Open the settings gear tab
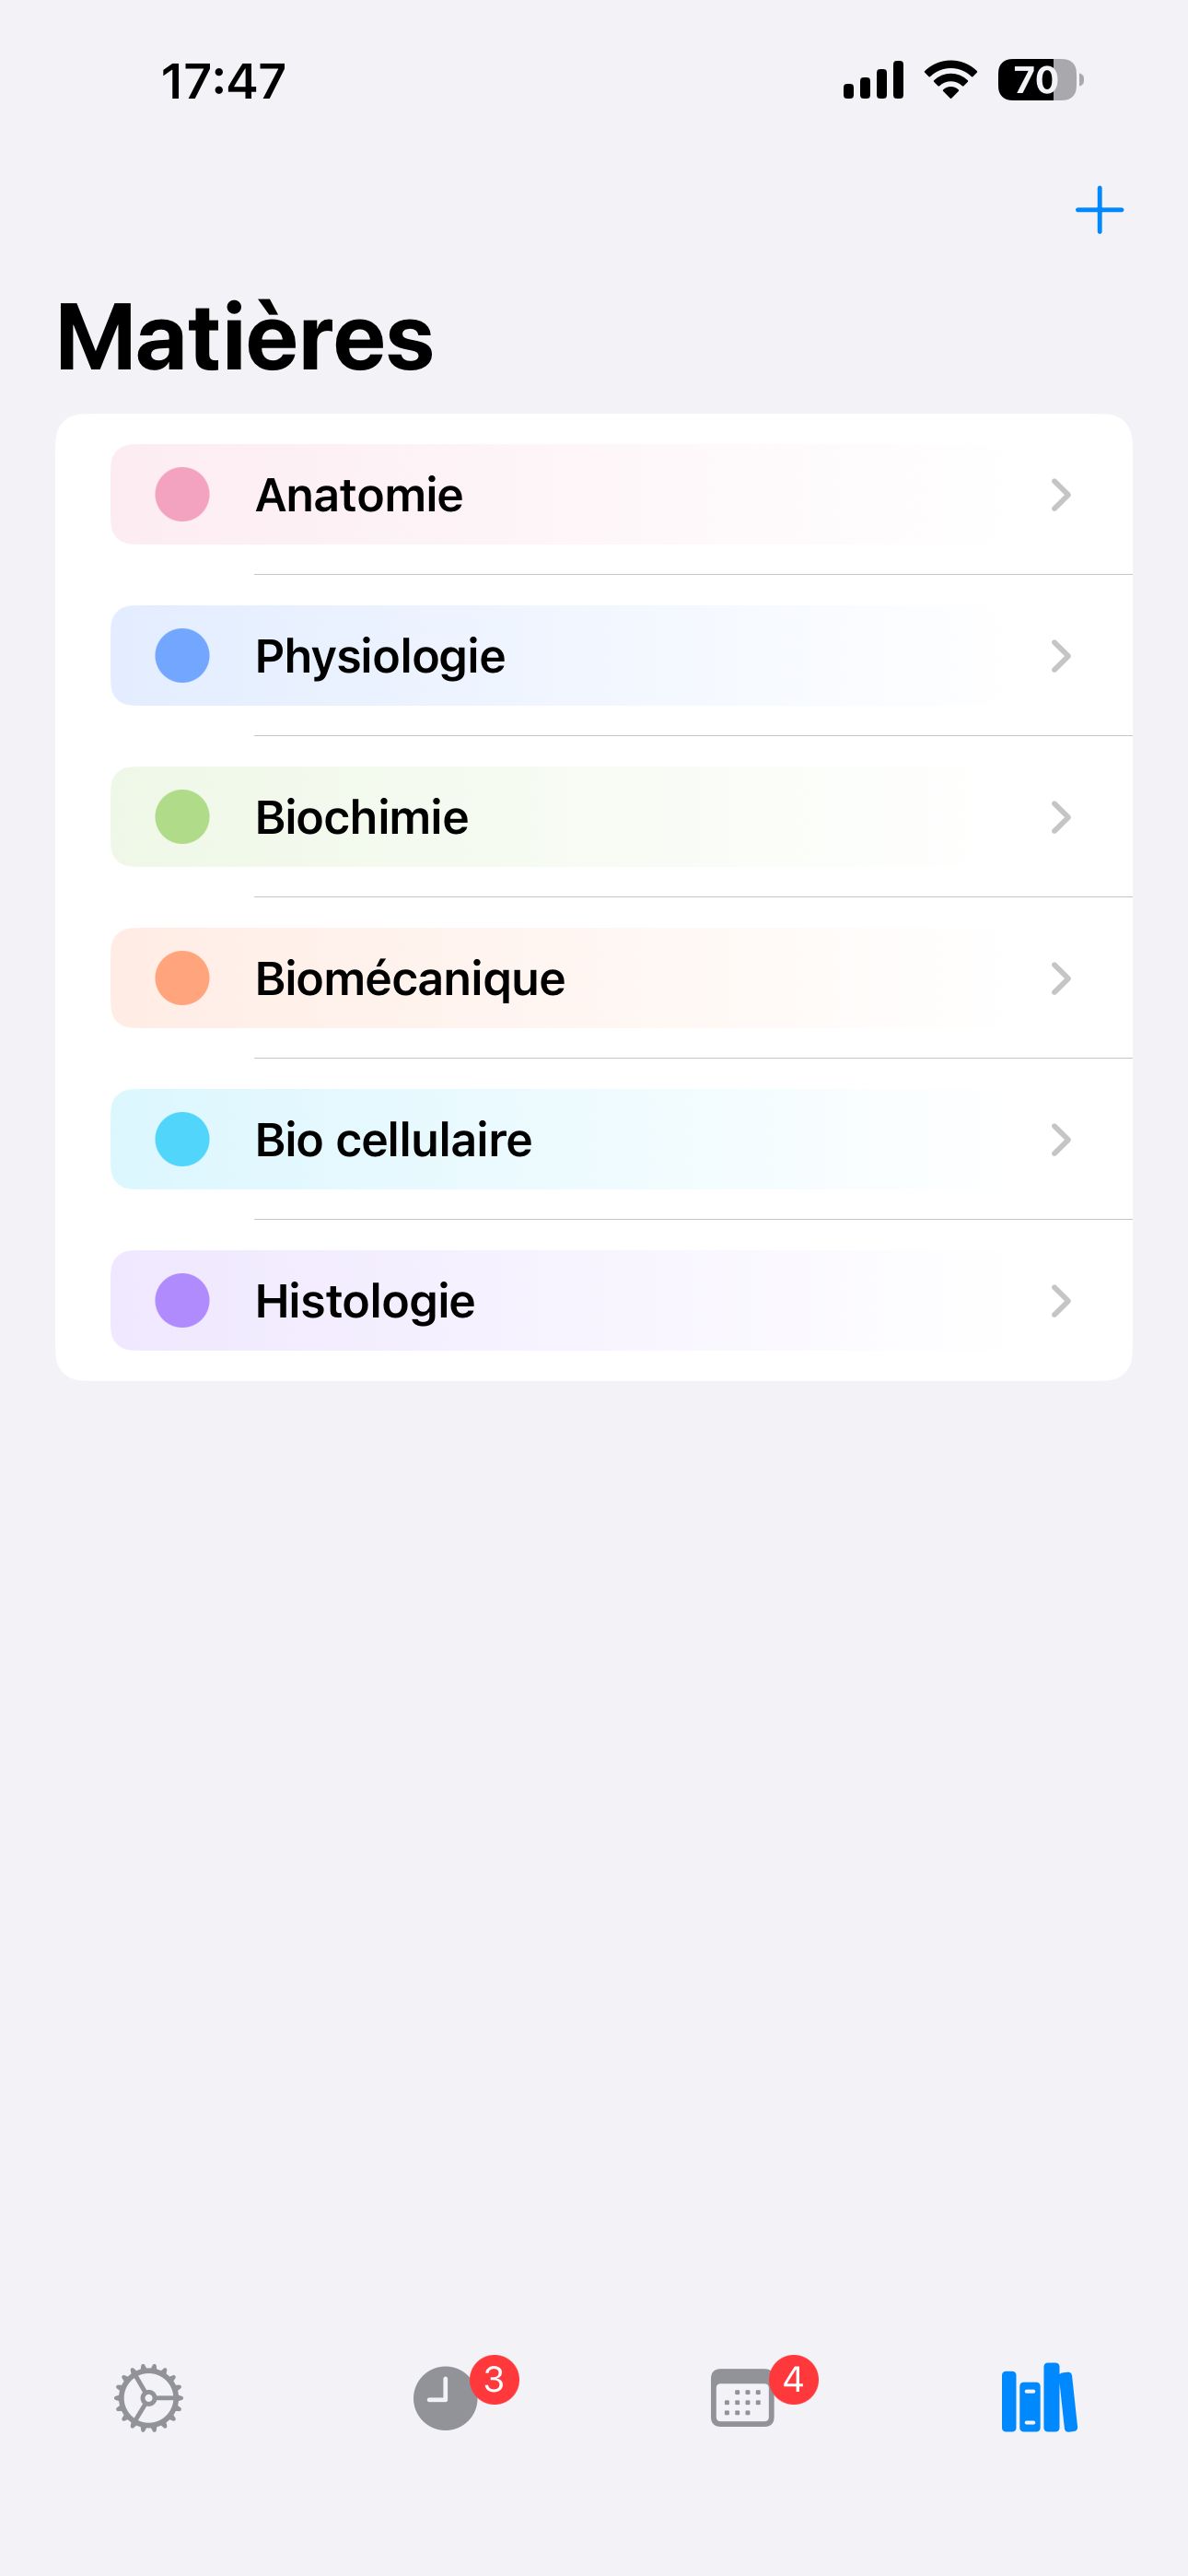The height and width of the screenshot is (2576, 1188). (x=148, y=2398)
